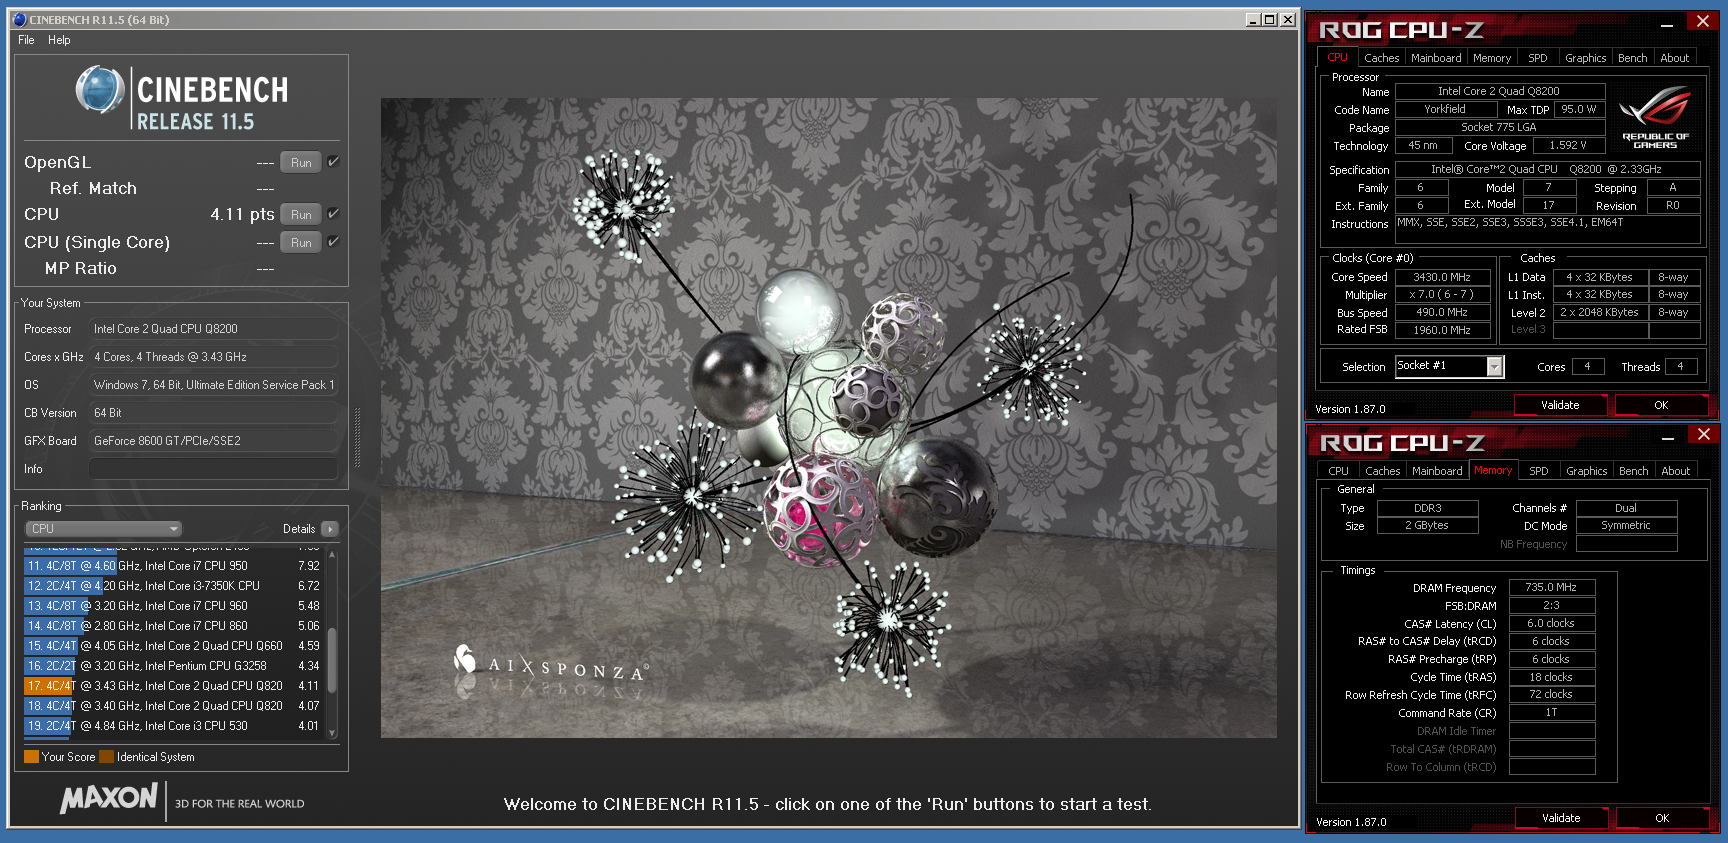Select ranking row Intel Core i7 CPU 960
The width and height of the screenshot is (1728, 843).
coord(173,606)
